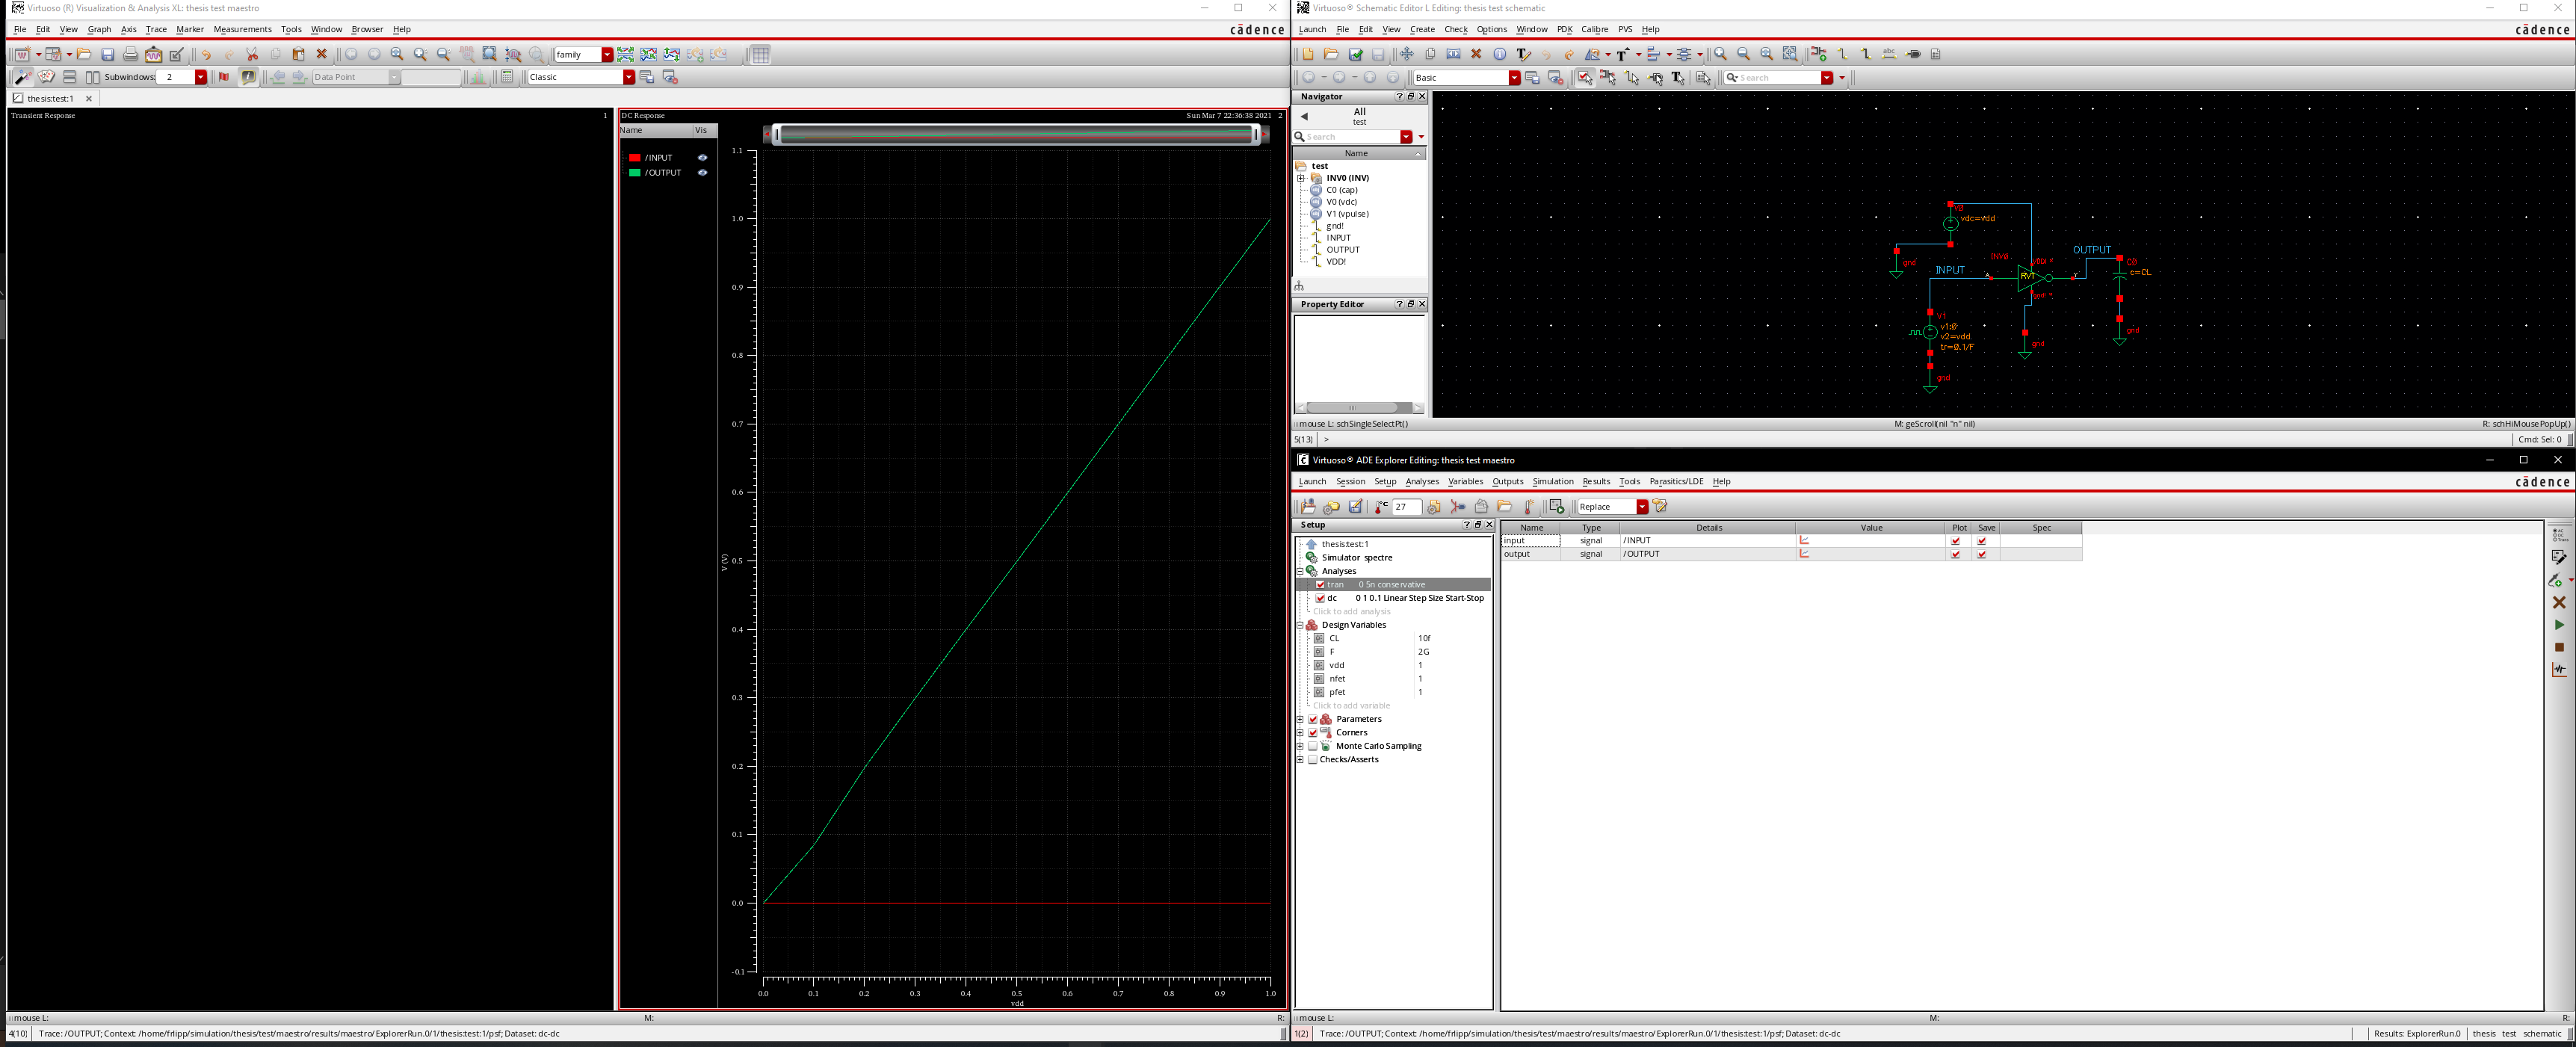2576x1047 pixels.
Task: Click the zoom-out magnifier in Schematic Editor
Action: point(1744,54)
